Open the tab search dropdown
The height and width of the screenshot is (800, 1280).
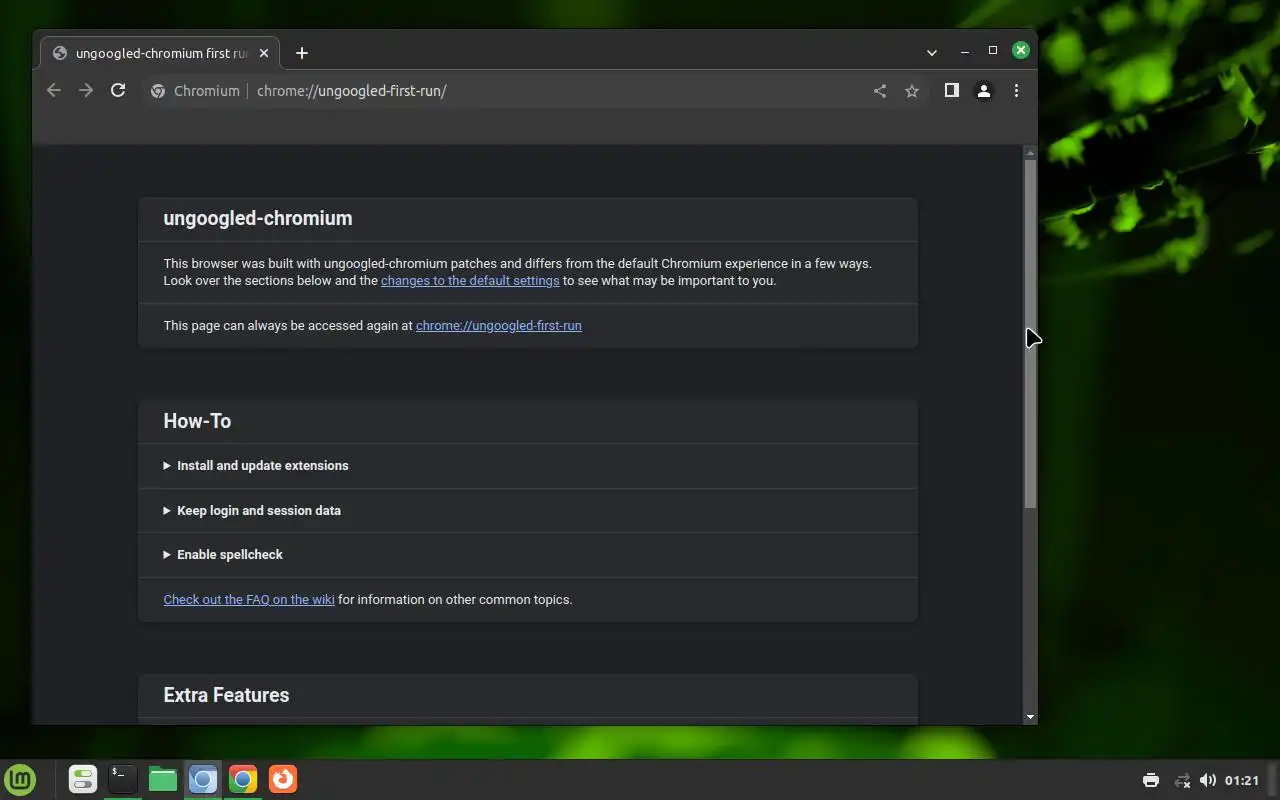click(932, 52)
